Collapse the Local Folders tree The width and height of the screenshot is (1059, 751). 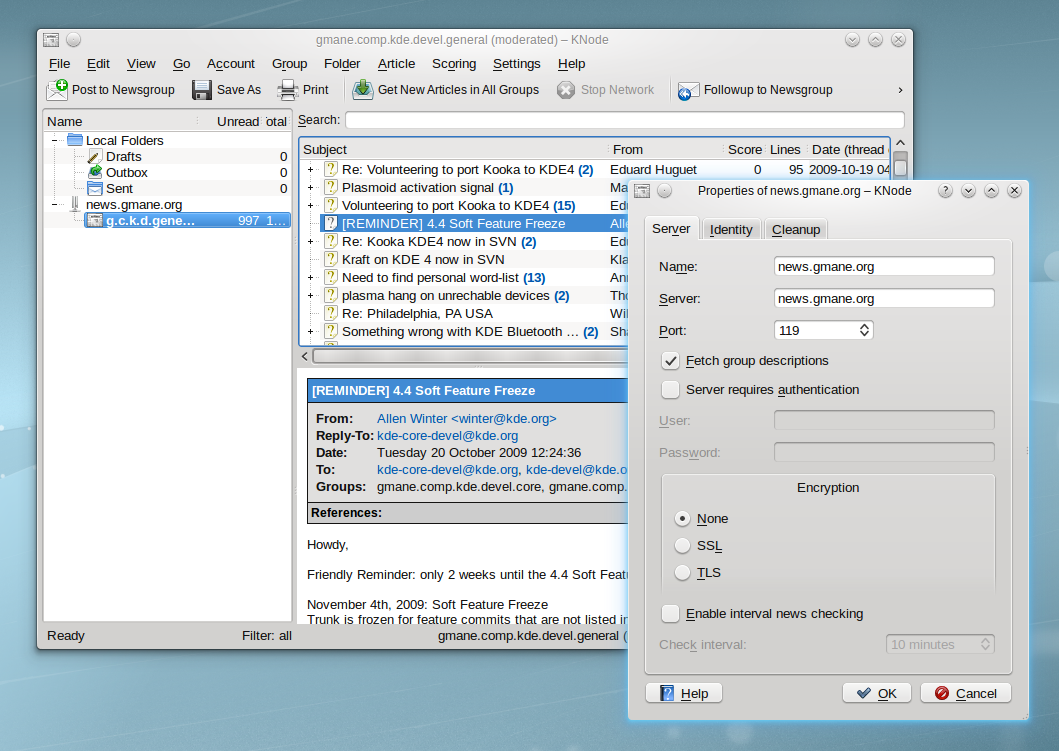click(x=55, y=141)
